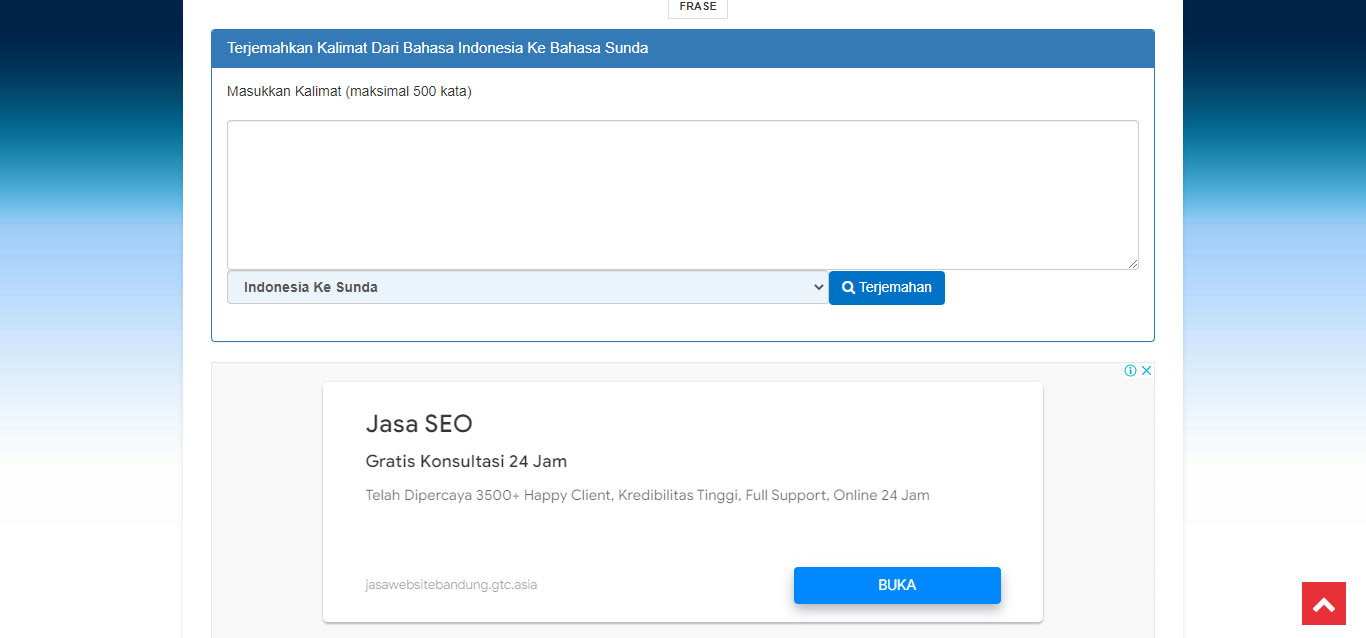Open the Jasa SEO ad headline
This screenshot has width=1366, height=638.
click(418, 424)
